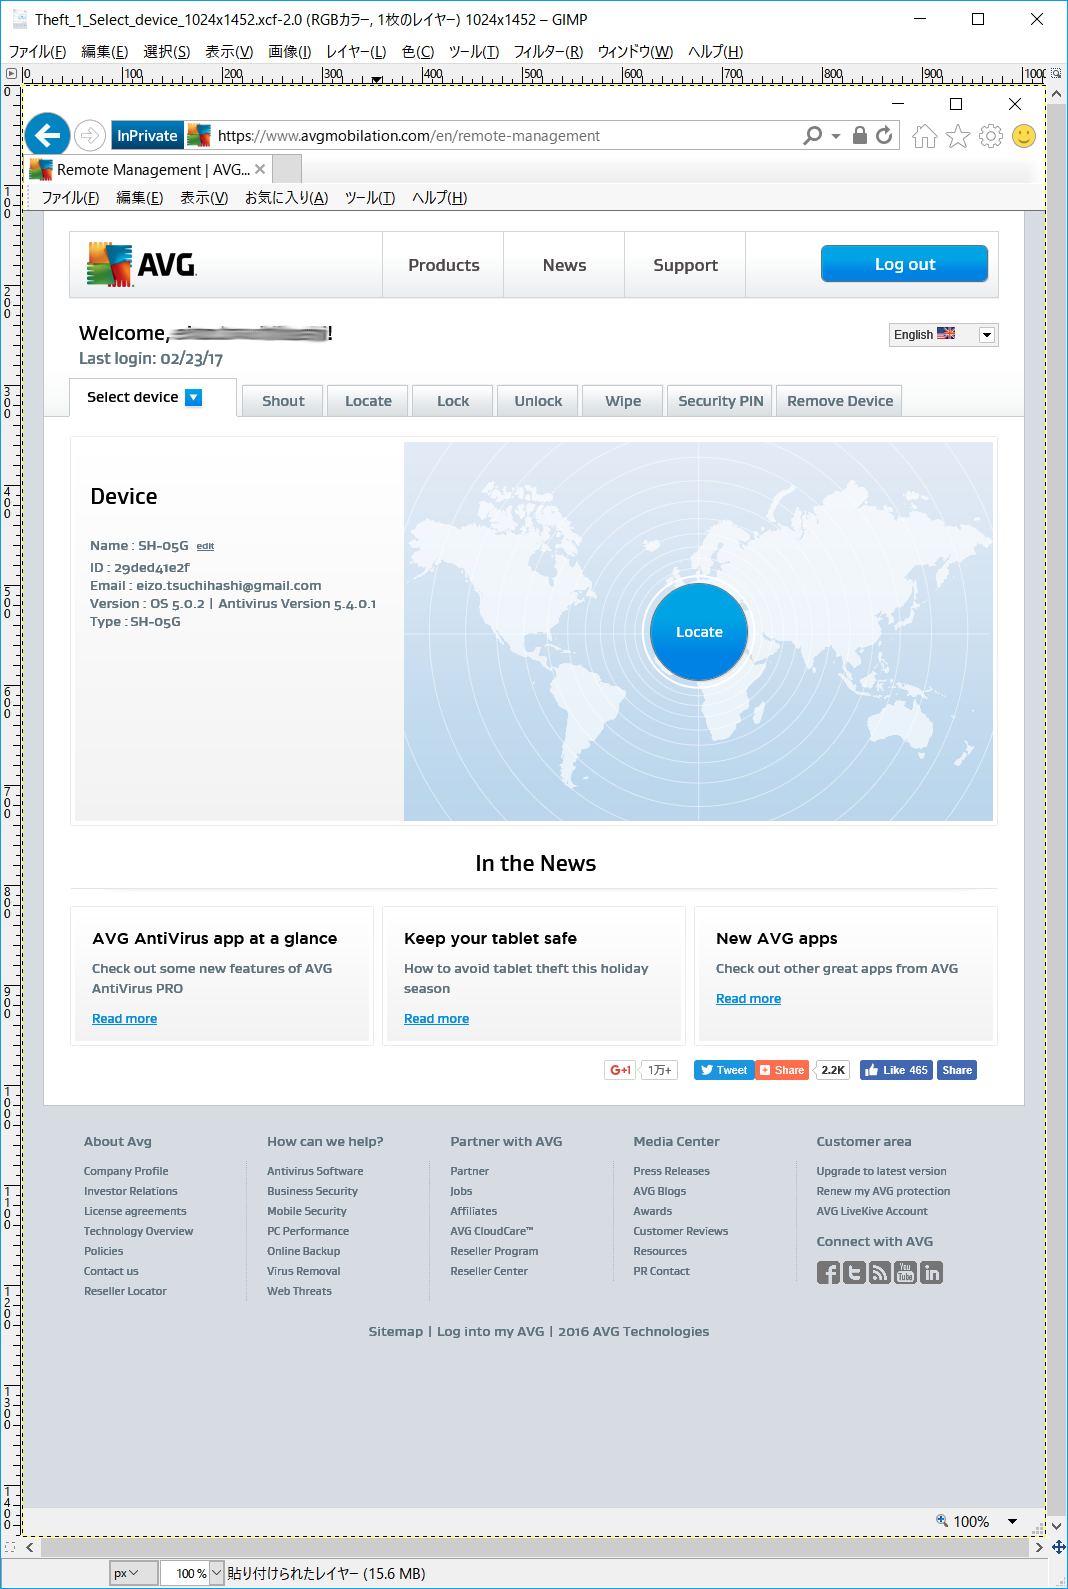Click the AVG favicon in the address bar
1068x1589 pixels.
pos(199,135)
